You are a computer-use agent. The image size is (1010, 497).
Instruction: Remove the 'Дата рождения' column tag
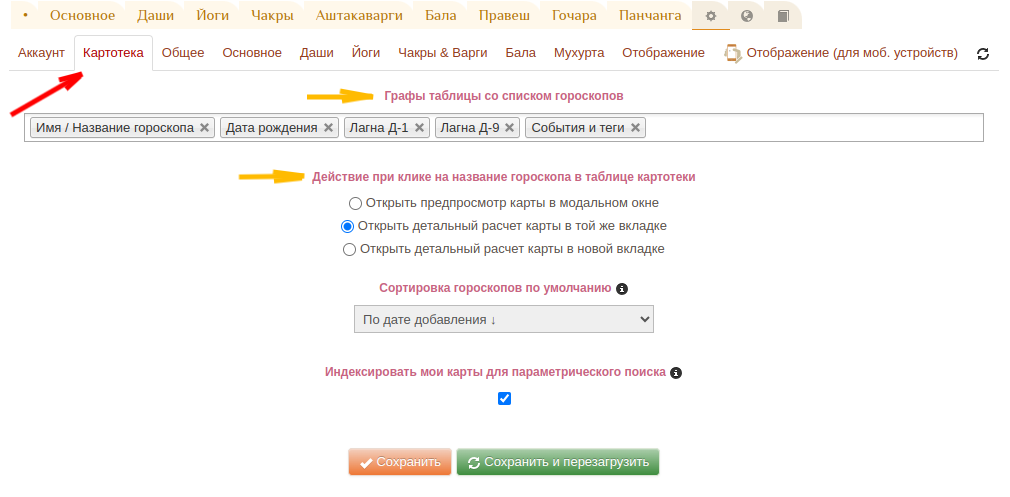328,127
